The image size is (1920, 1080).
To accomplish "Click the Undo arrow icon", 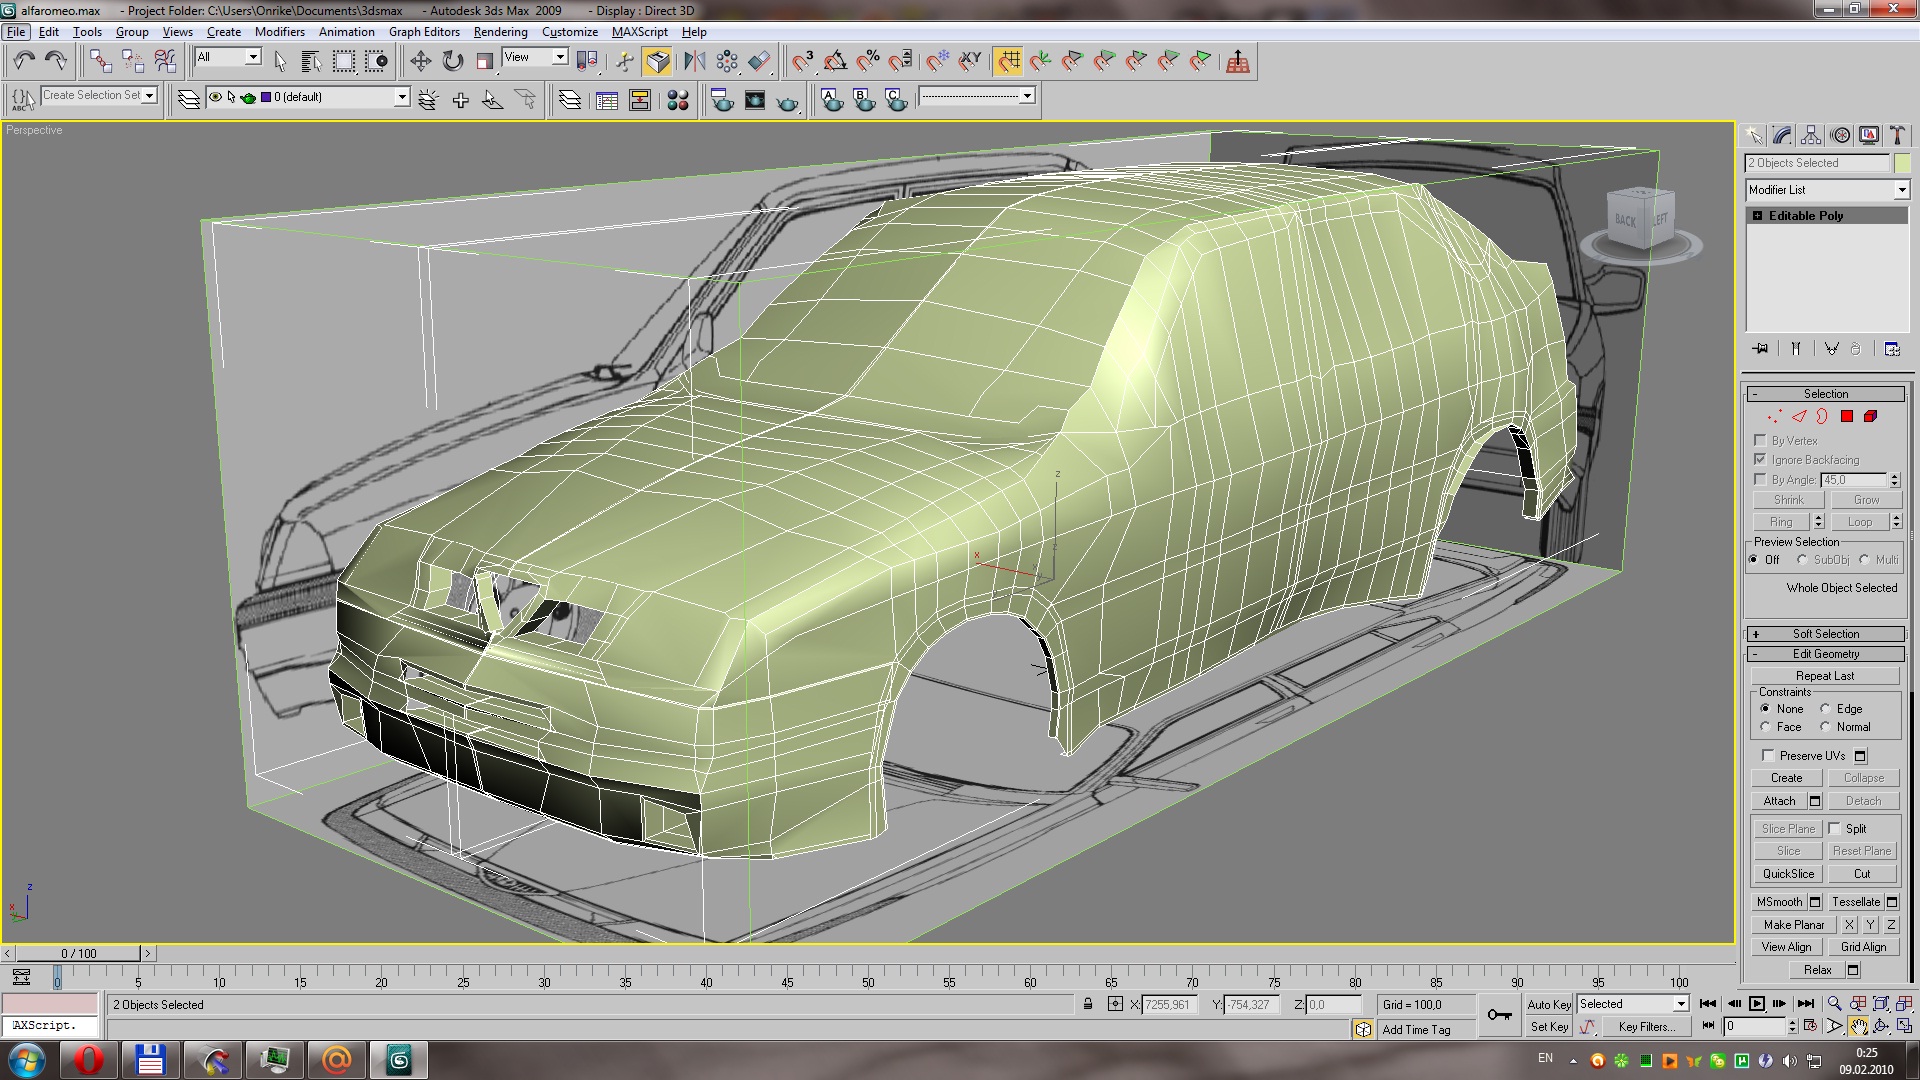I will pyautogui.click(x=24, y=62).
